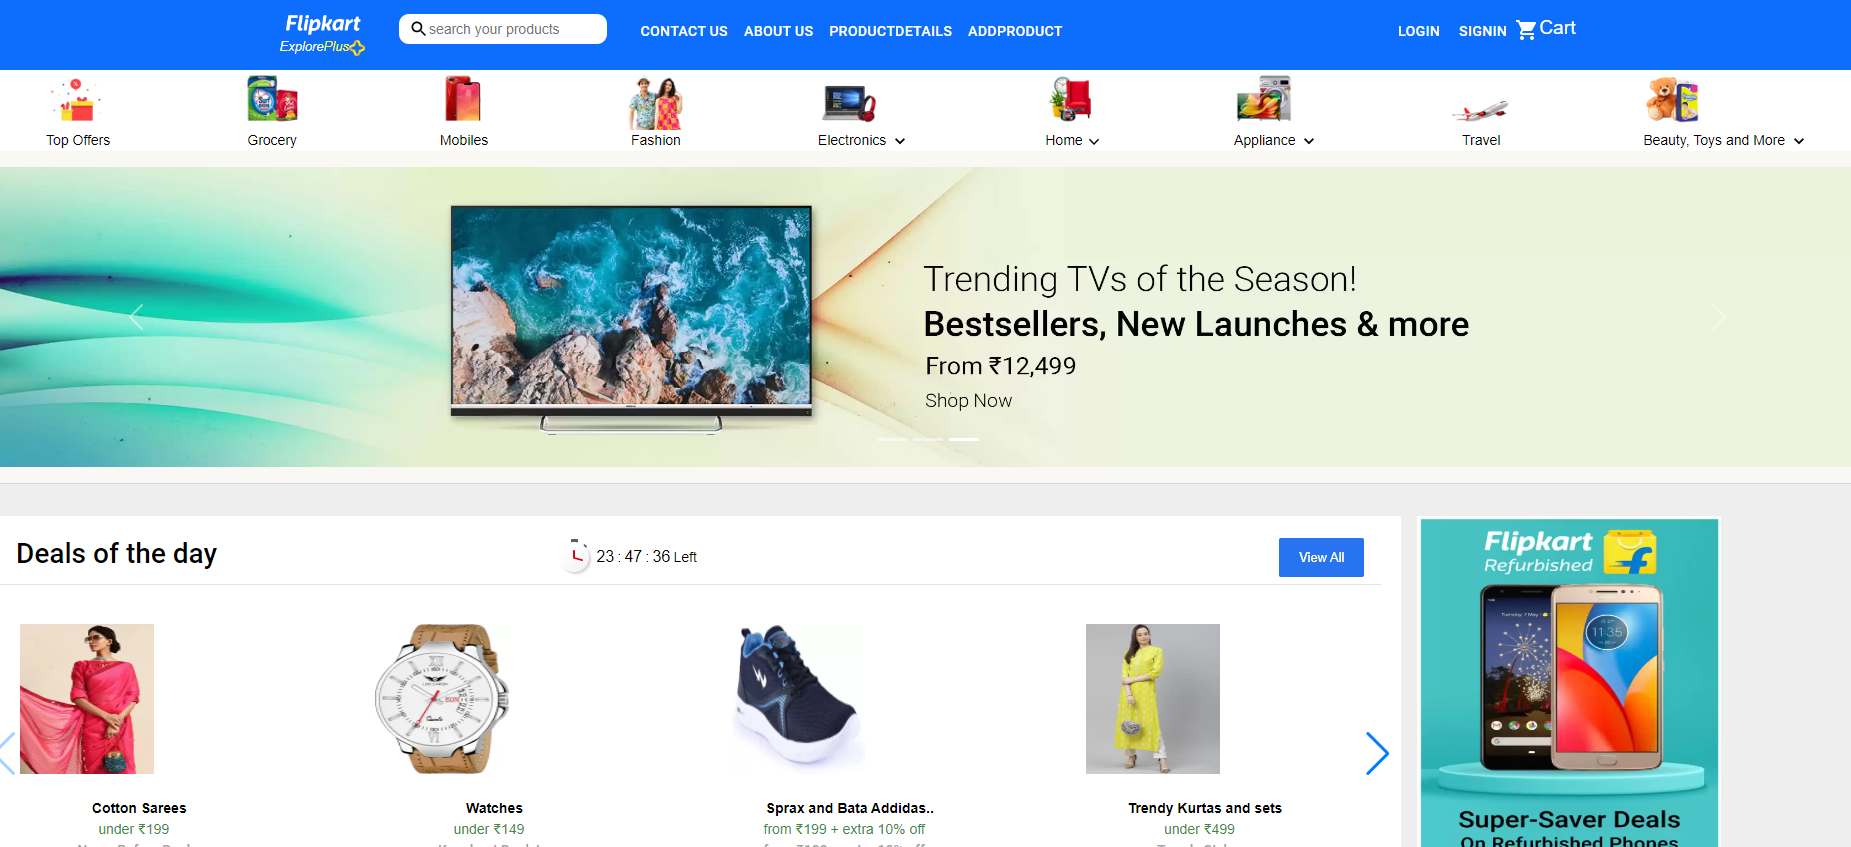The image size is (1851, 847).
Task: Select the Mobiles phone icon
Action: point(463,99)
